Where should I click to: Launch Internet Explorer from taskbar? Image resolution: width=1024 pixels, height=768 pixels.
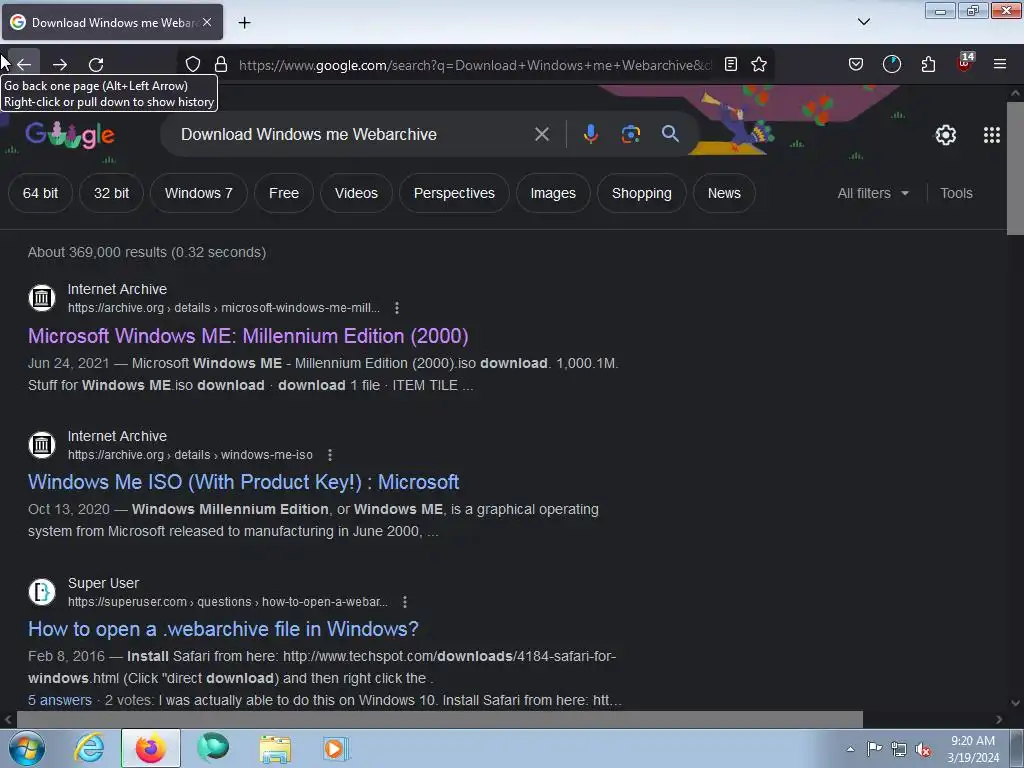[x=89, y=748]
